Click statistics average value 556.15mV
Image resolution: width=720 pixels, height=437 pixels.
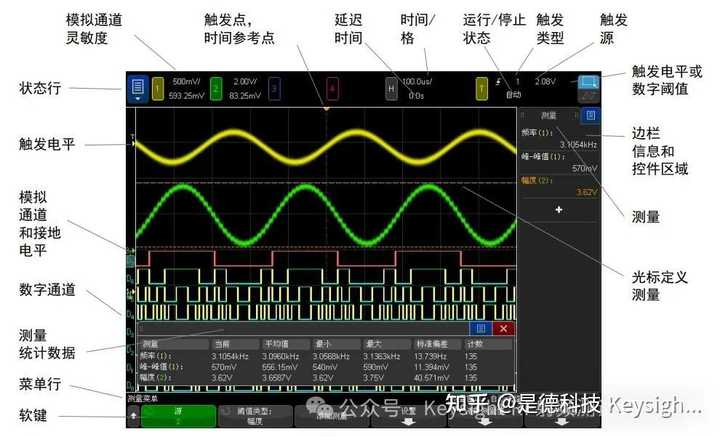[280, 367]
